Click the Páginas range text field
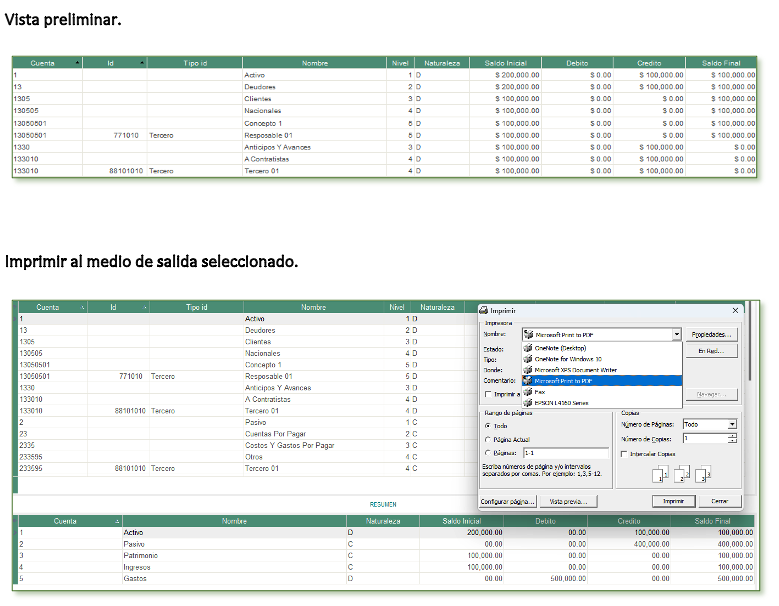This screenshot has width=779, height=606. (565, 453)
